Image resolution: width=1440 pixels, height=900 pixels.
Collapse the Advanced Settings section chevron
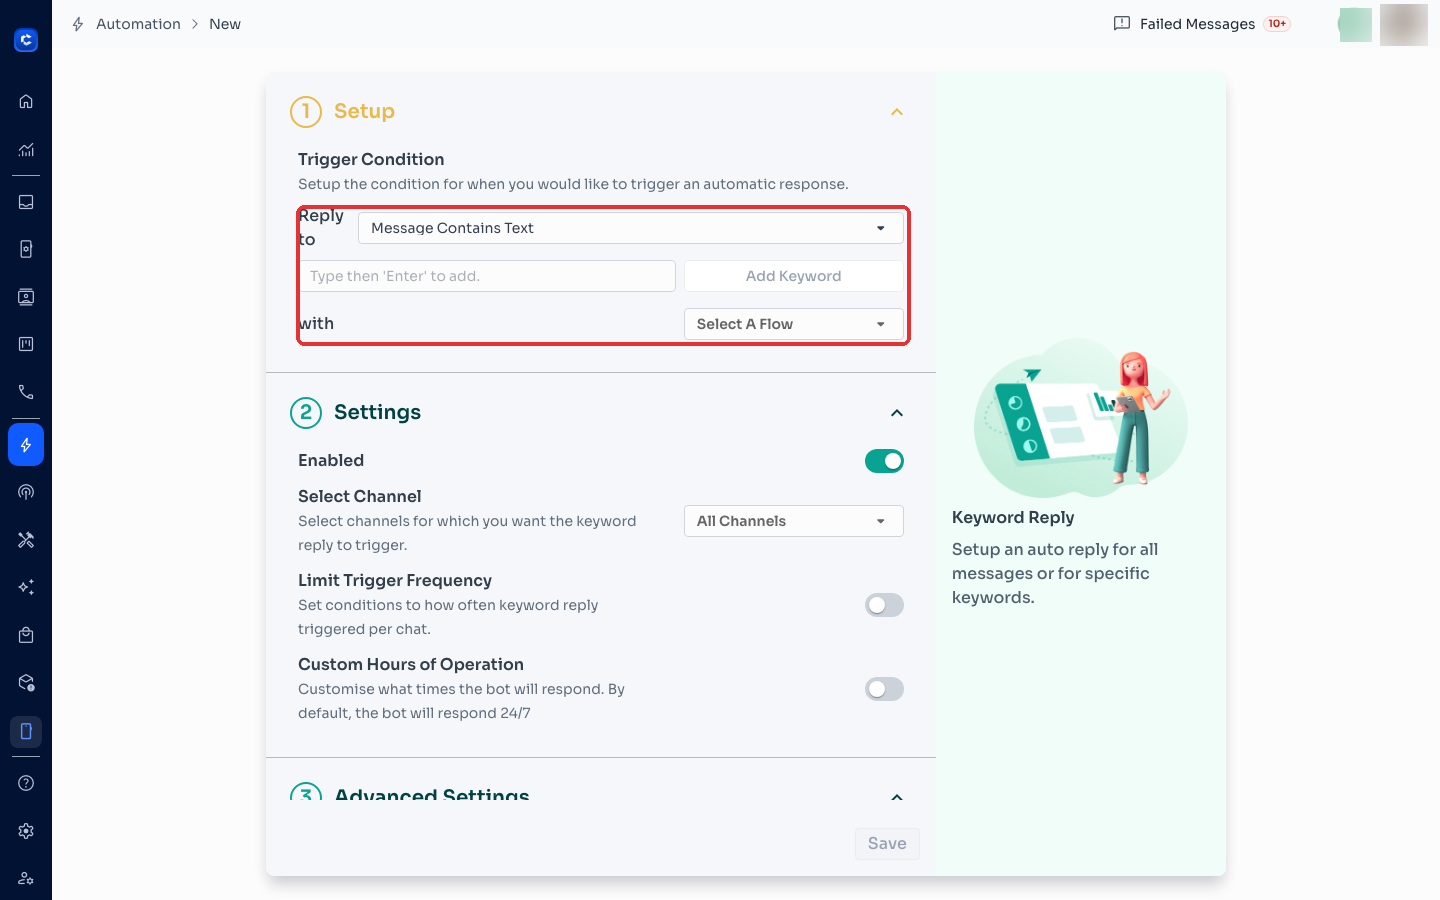point(897,797)
